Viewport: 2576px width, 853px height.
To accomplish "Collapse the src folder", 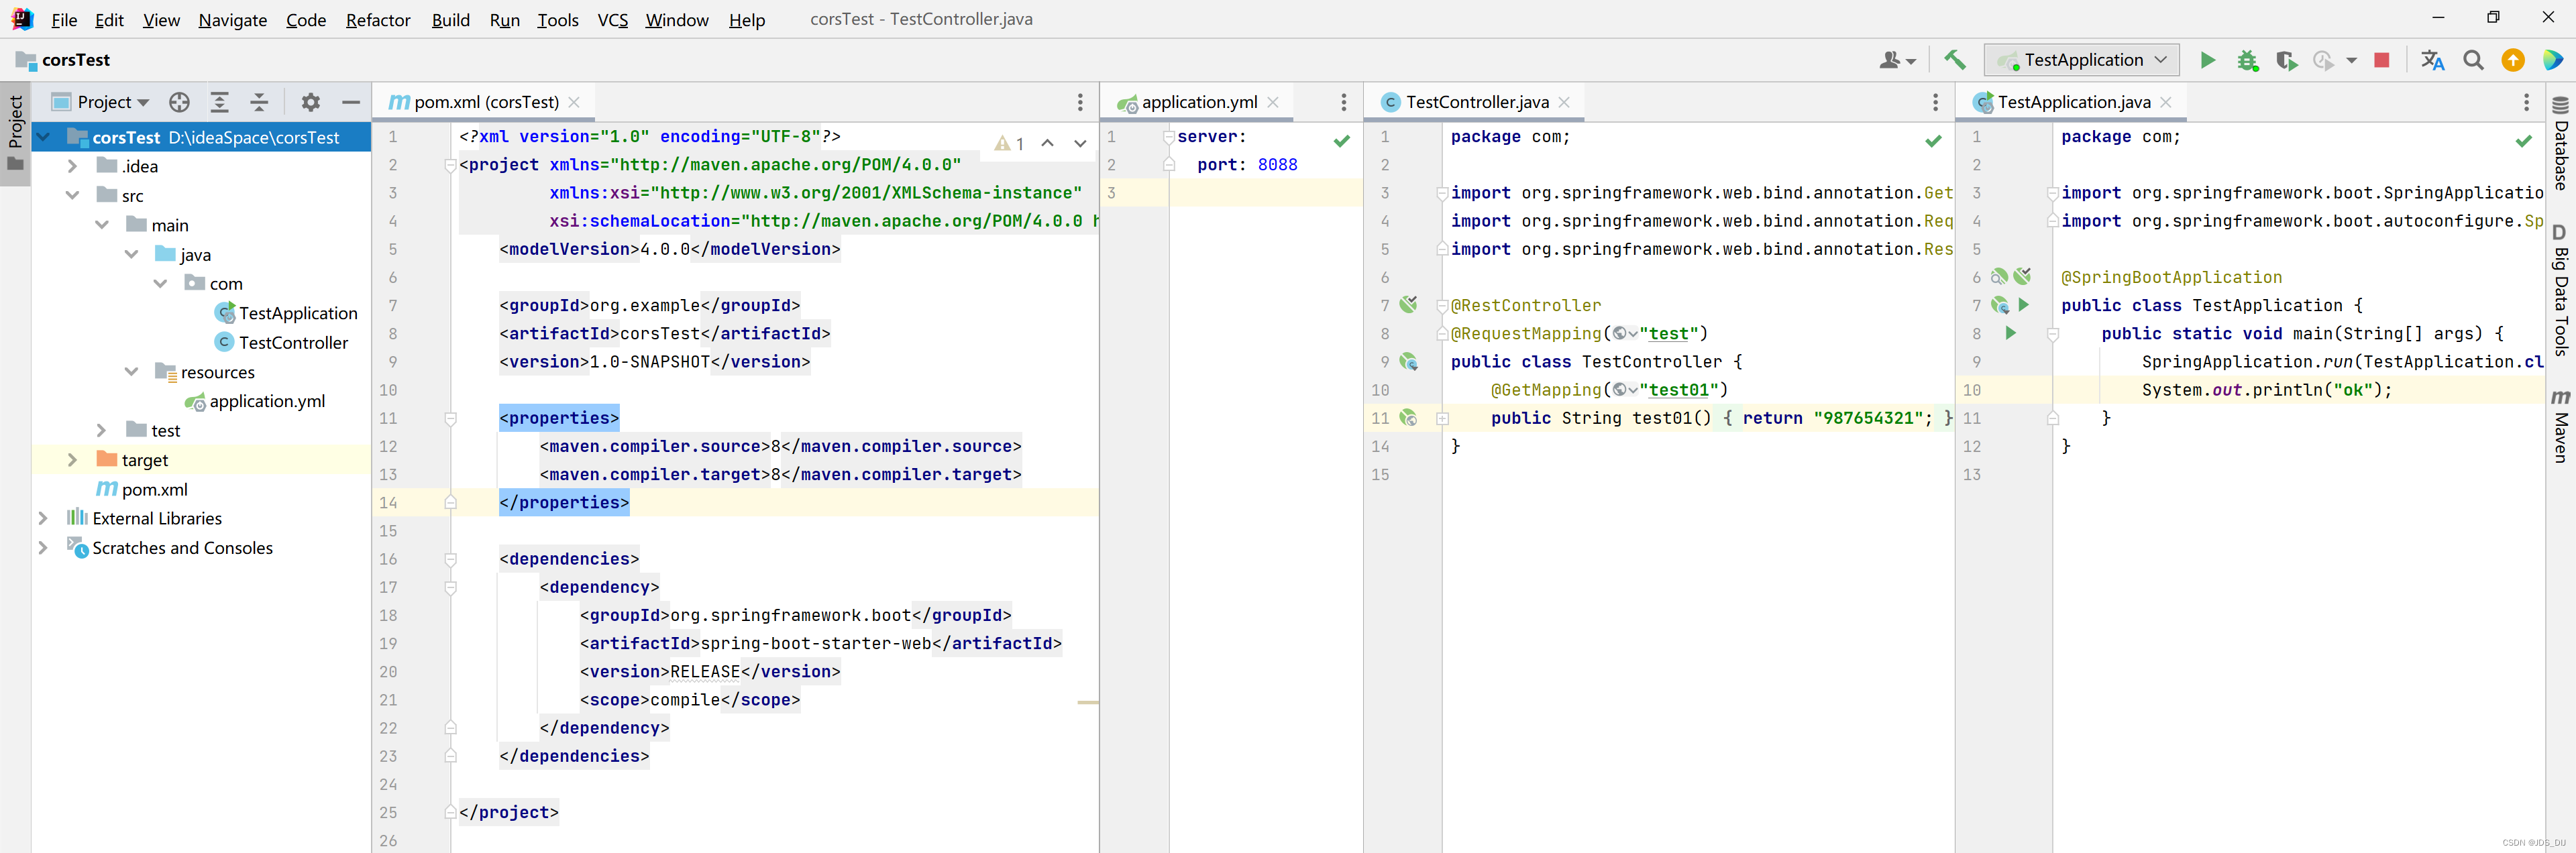I will [72, 195].
